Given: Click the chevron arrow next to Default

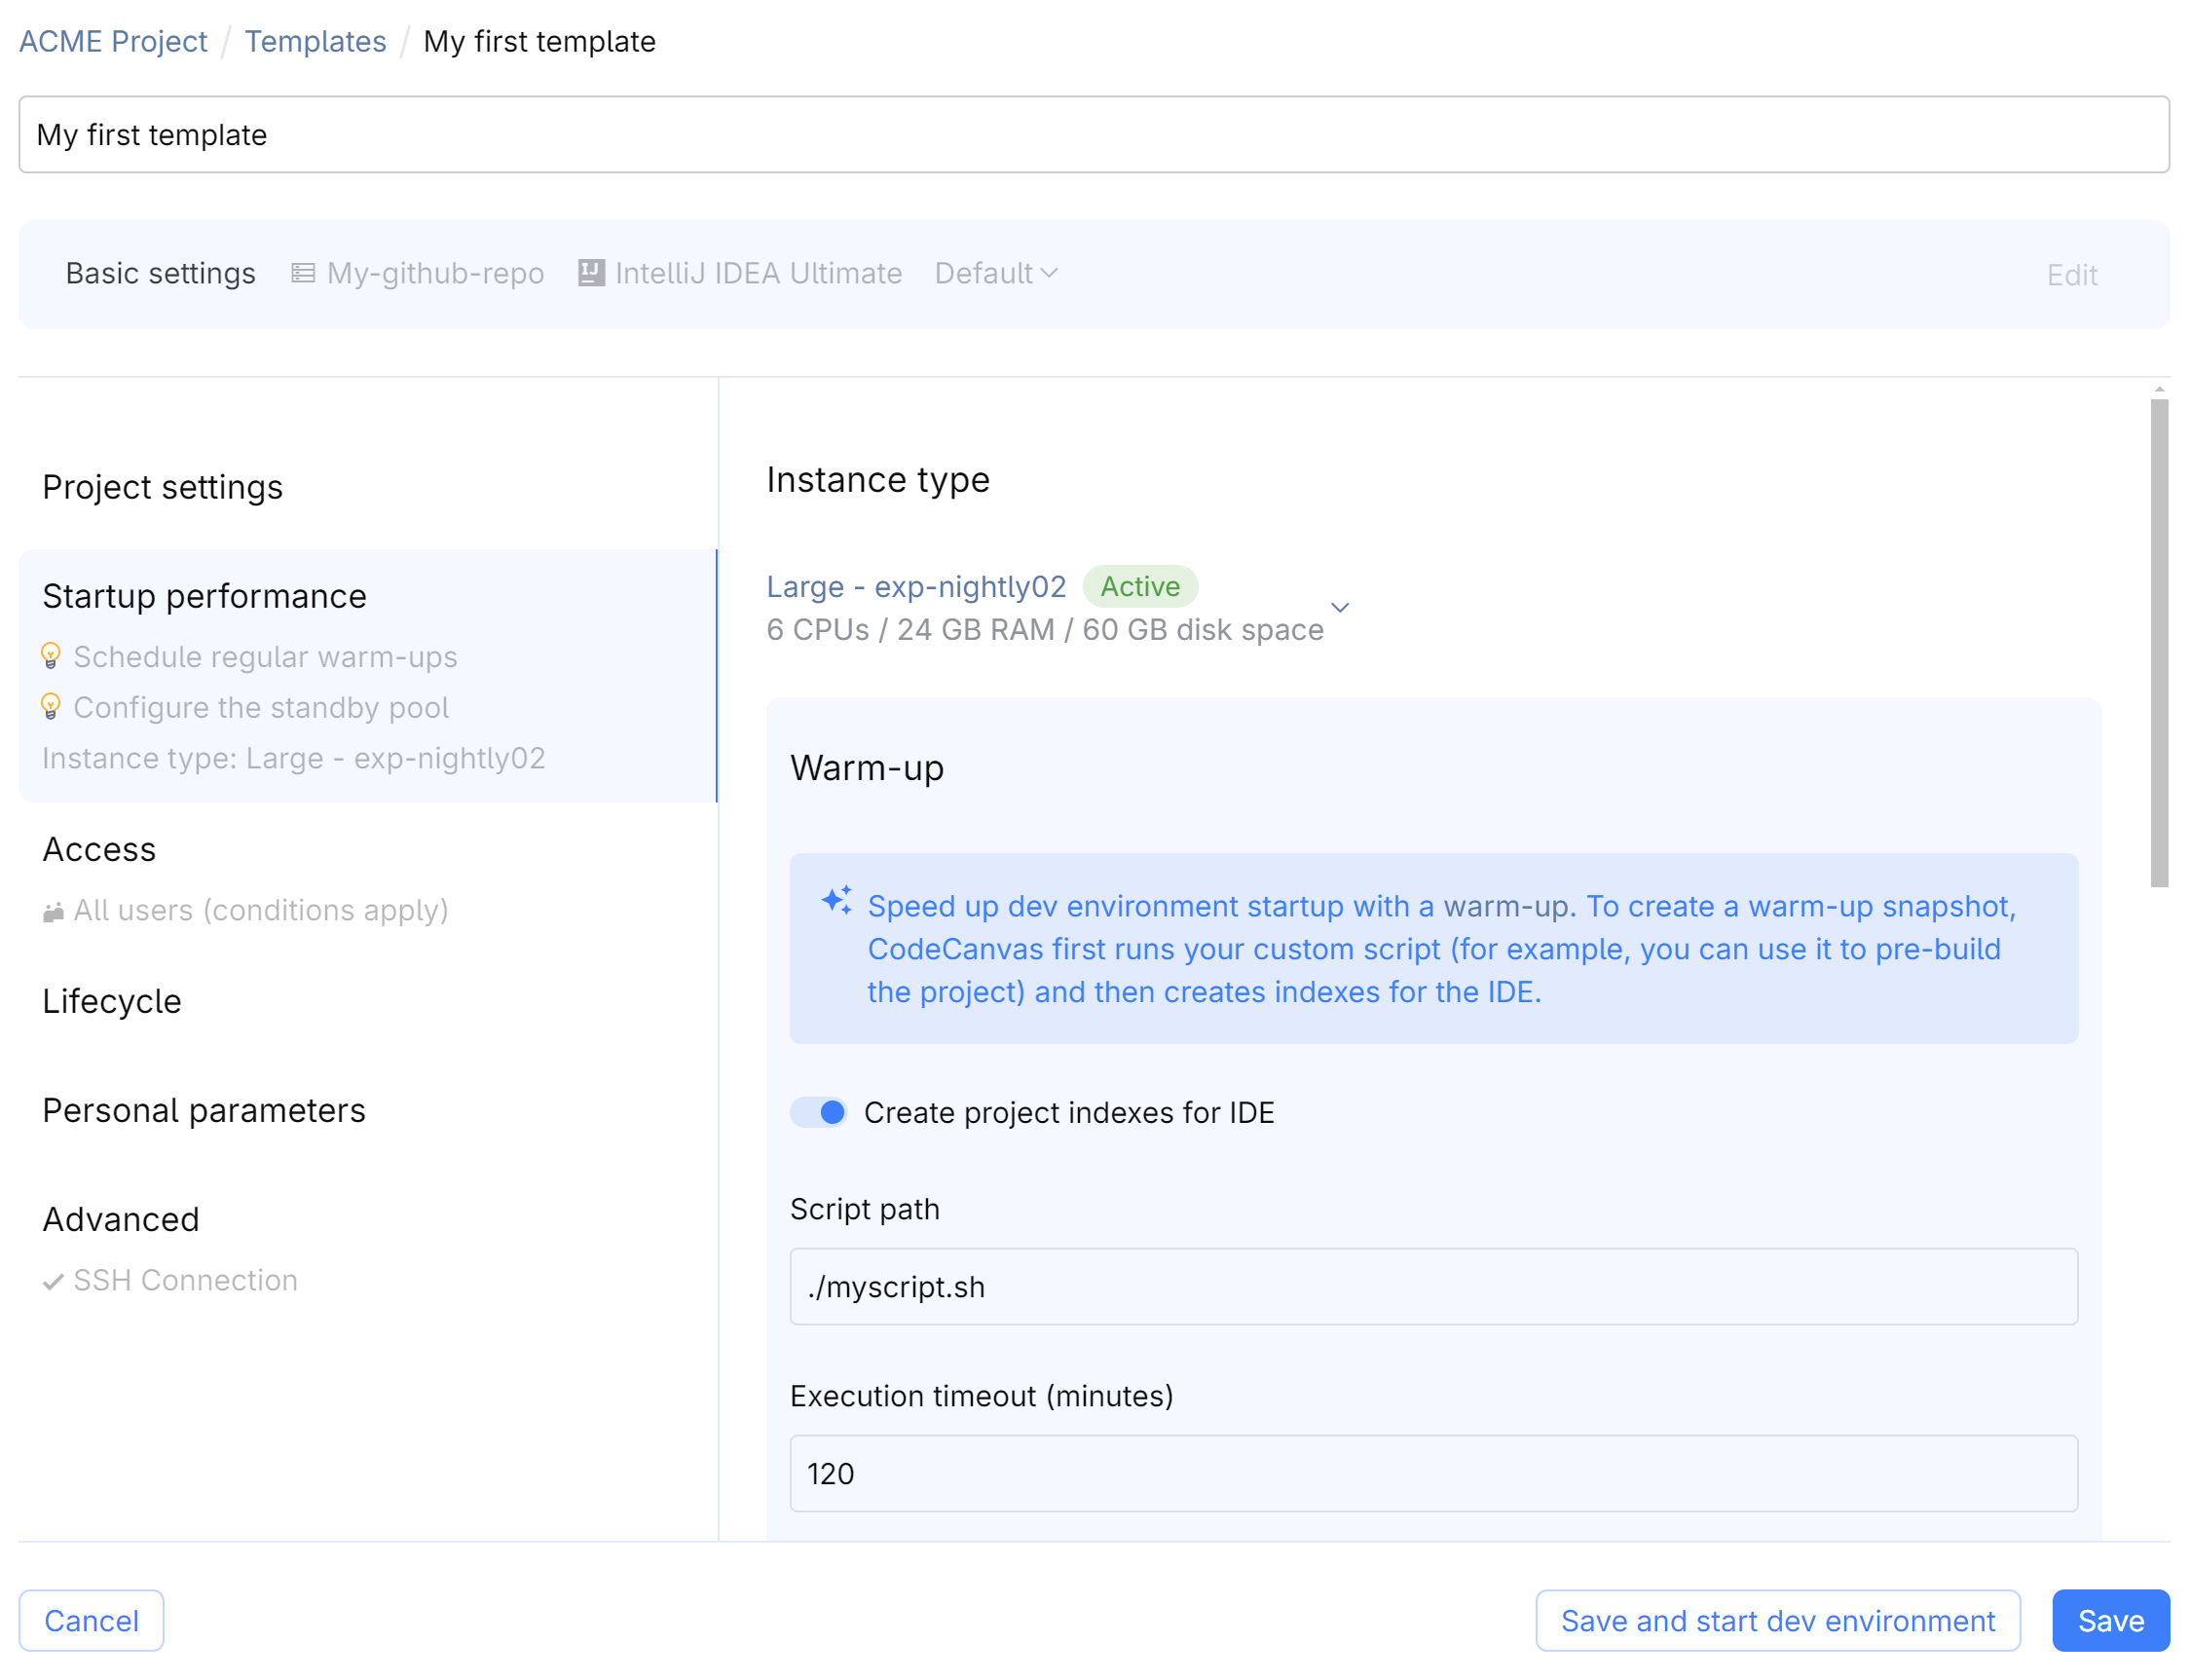Looking at the screenshot, I should 1049,273.
